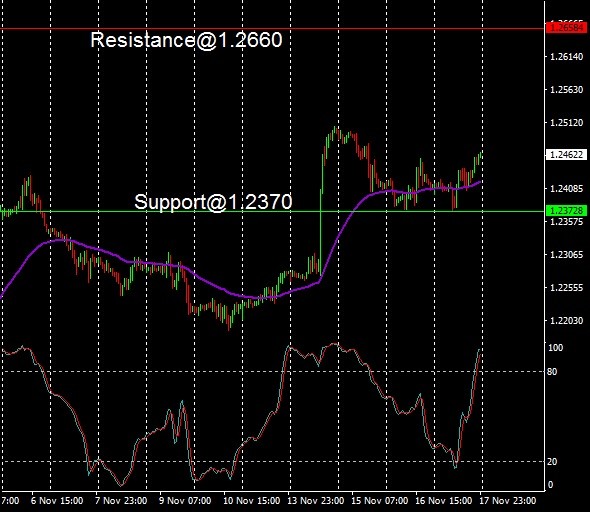
Task: Click the oscillator level 0 label
Action: tap(550, 485)
